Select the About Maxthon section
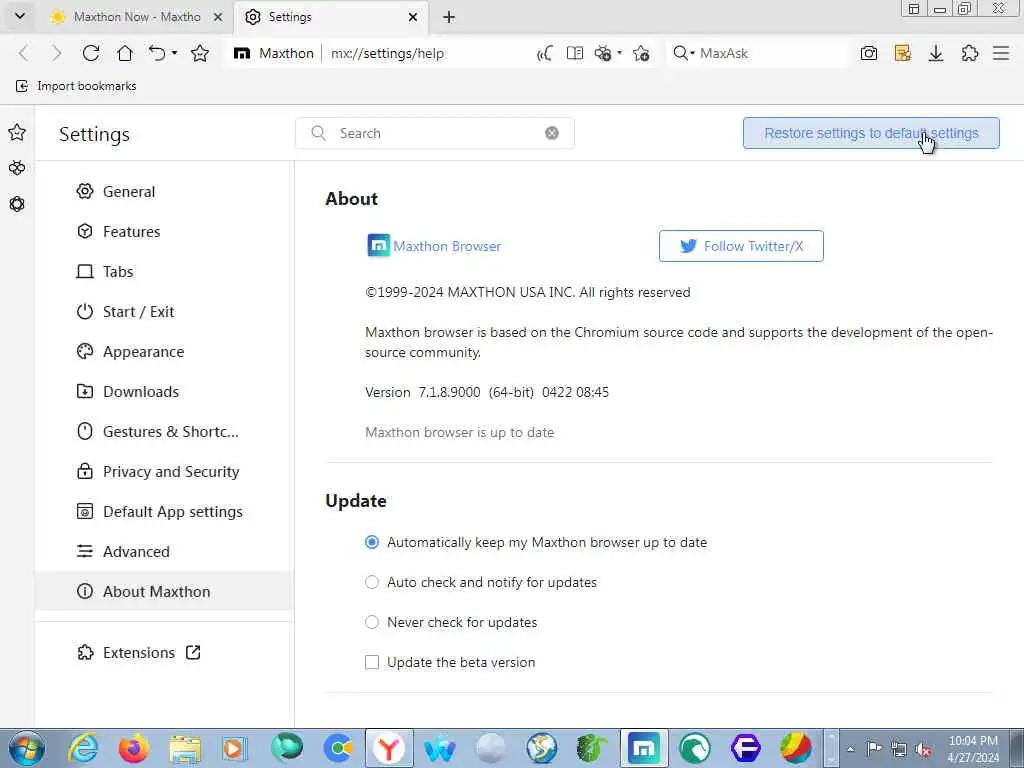 (x=164, y=591)
